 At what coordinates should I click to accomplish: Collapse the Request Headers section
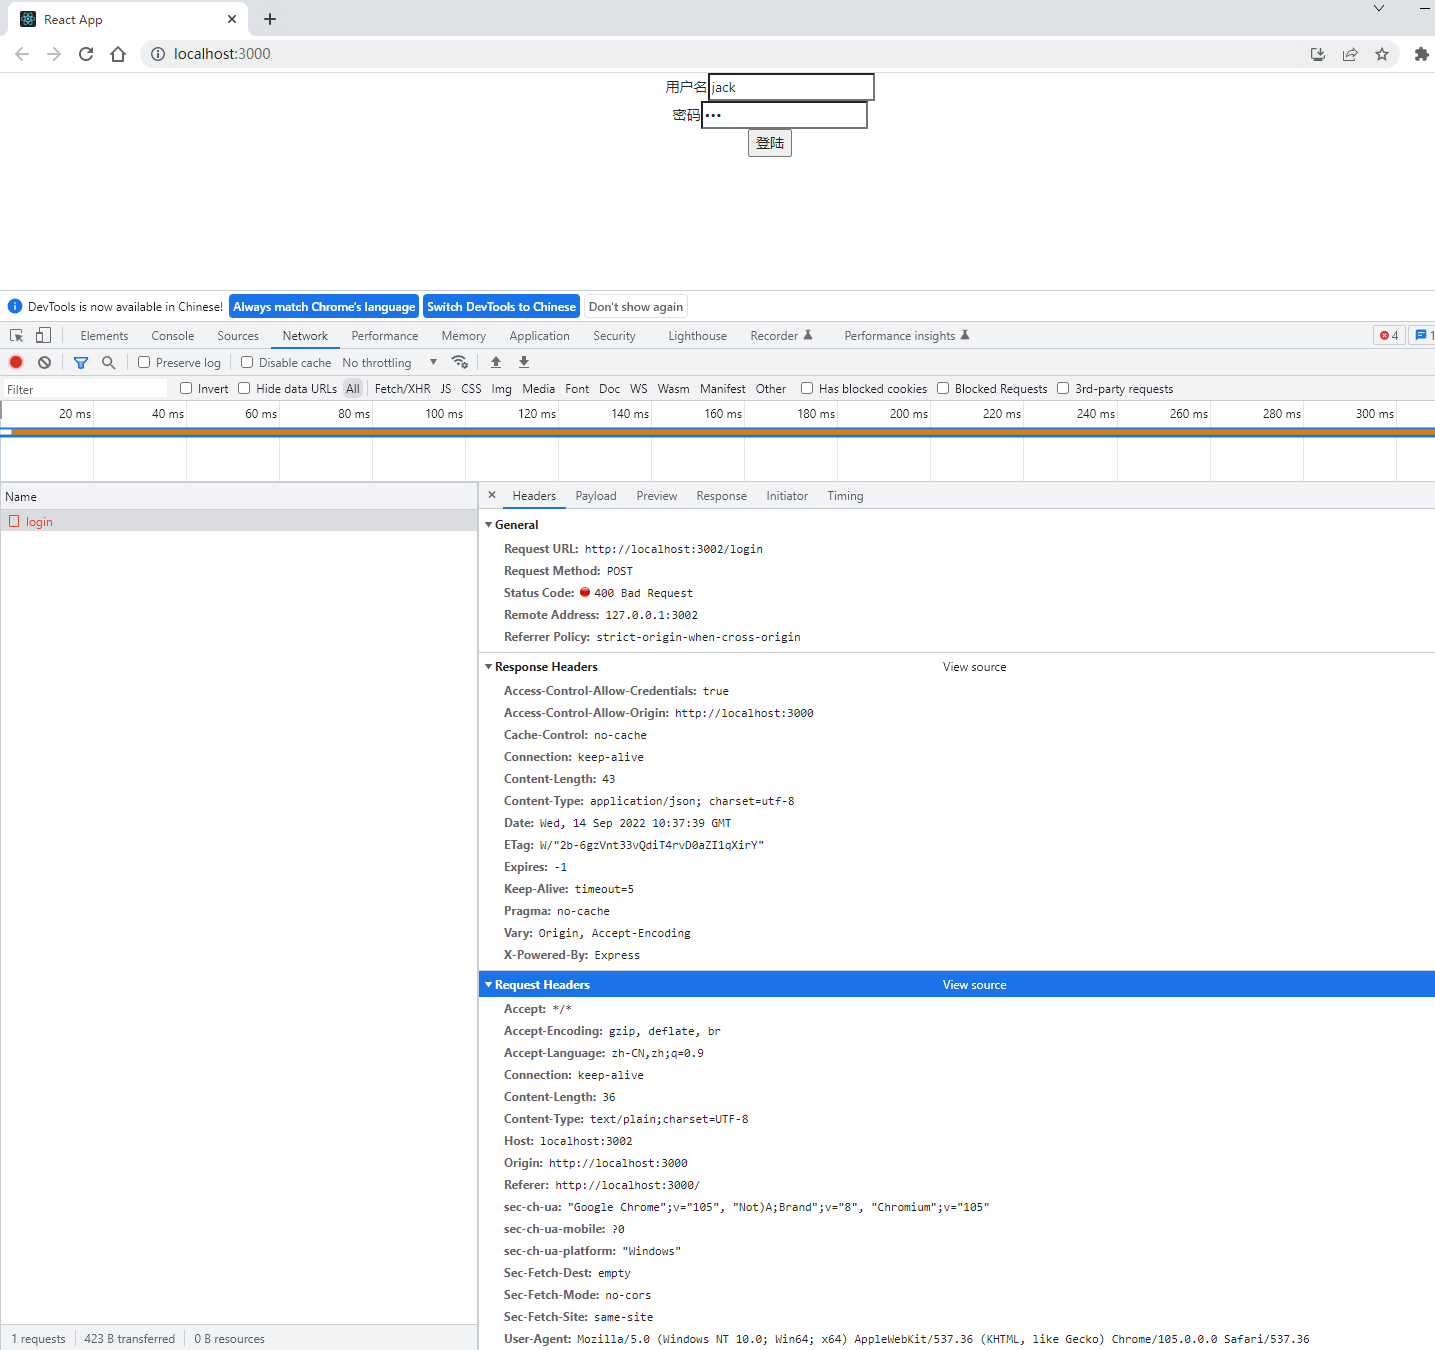click(x=489, y=985)
